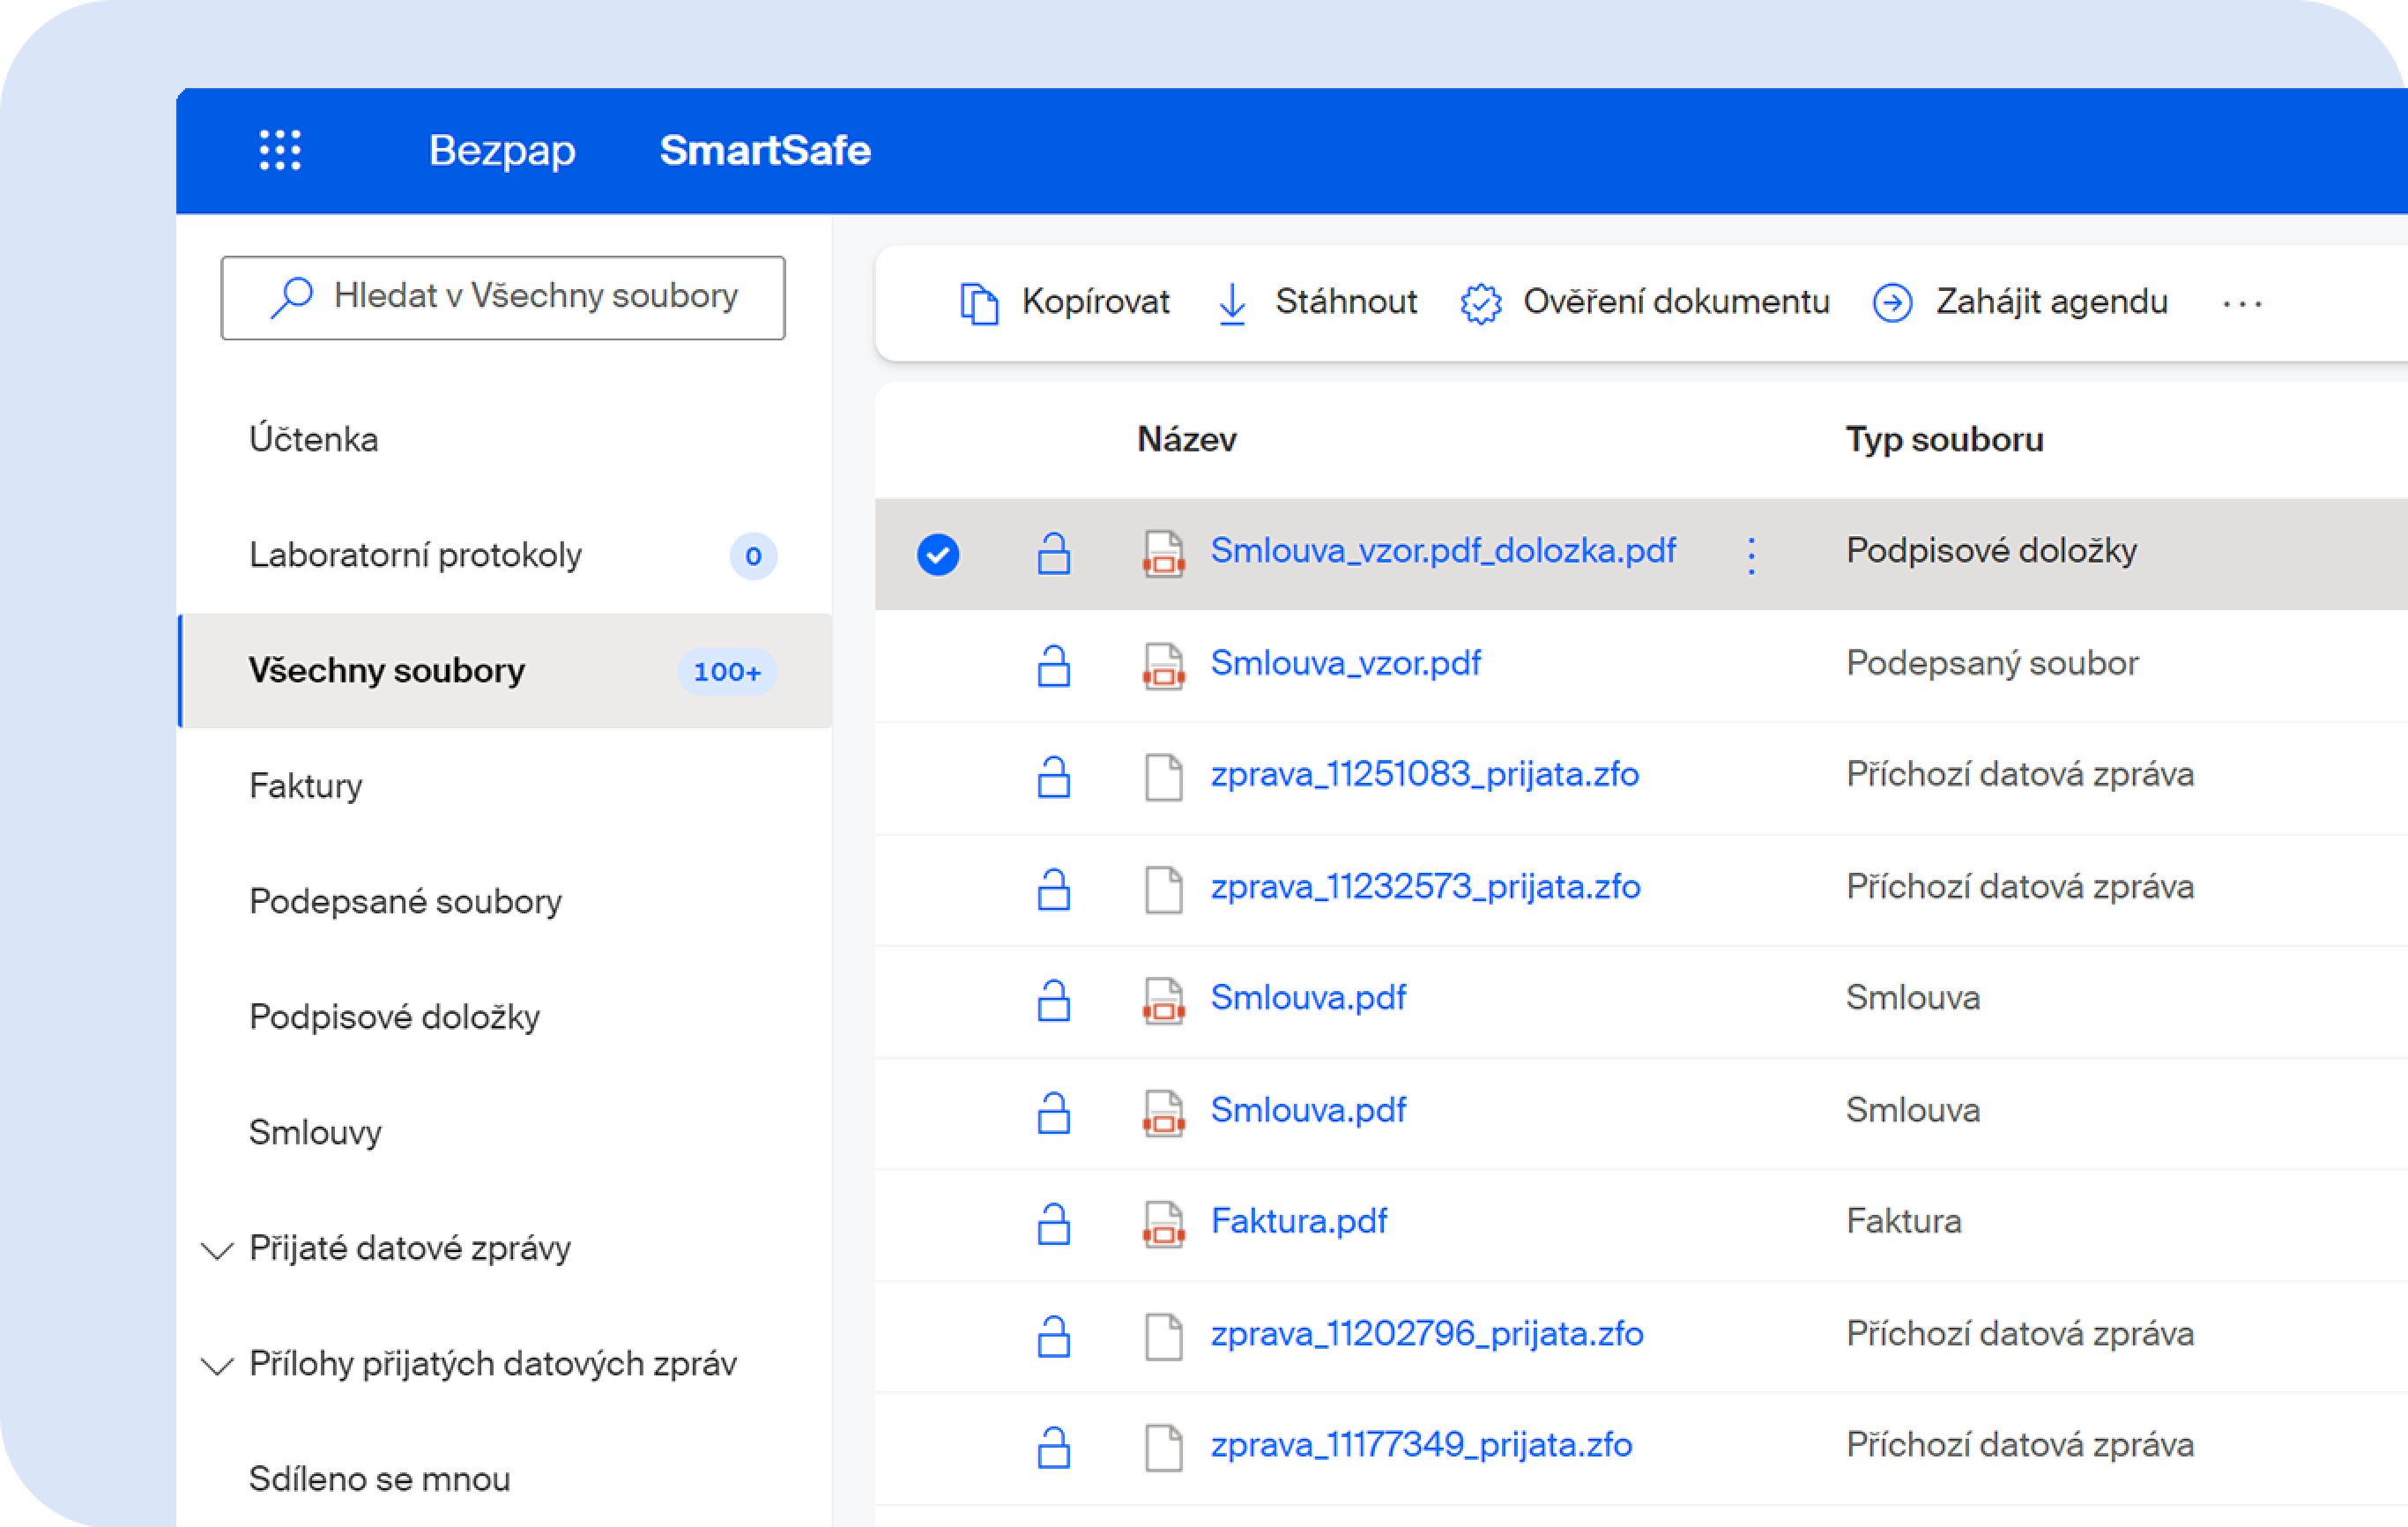Click lock icon of zprava_11202796_prijata.zfo row
Viewport: 2408px width, 1527px height.
click(x=1054, y=1335)
